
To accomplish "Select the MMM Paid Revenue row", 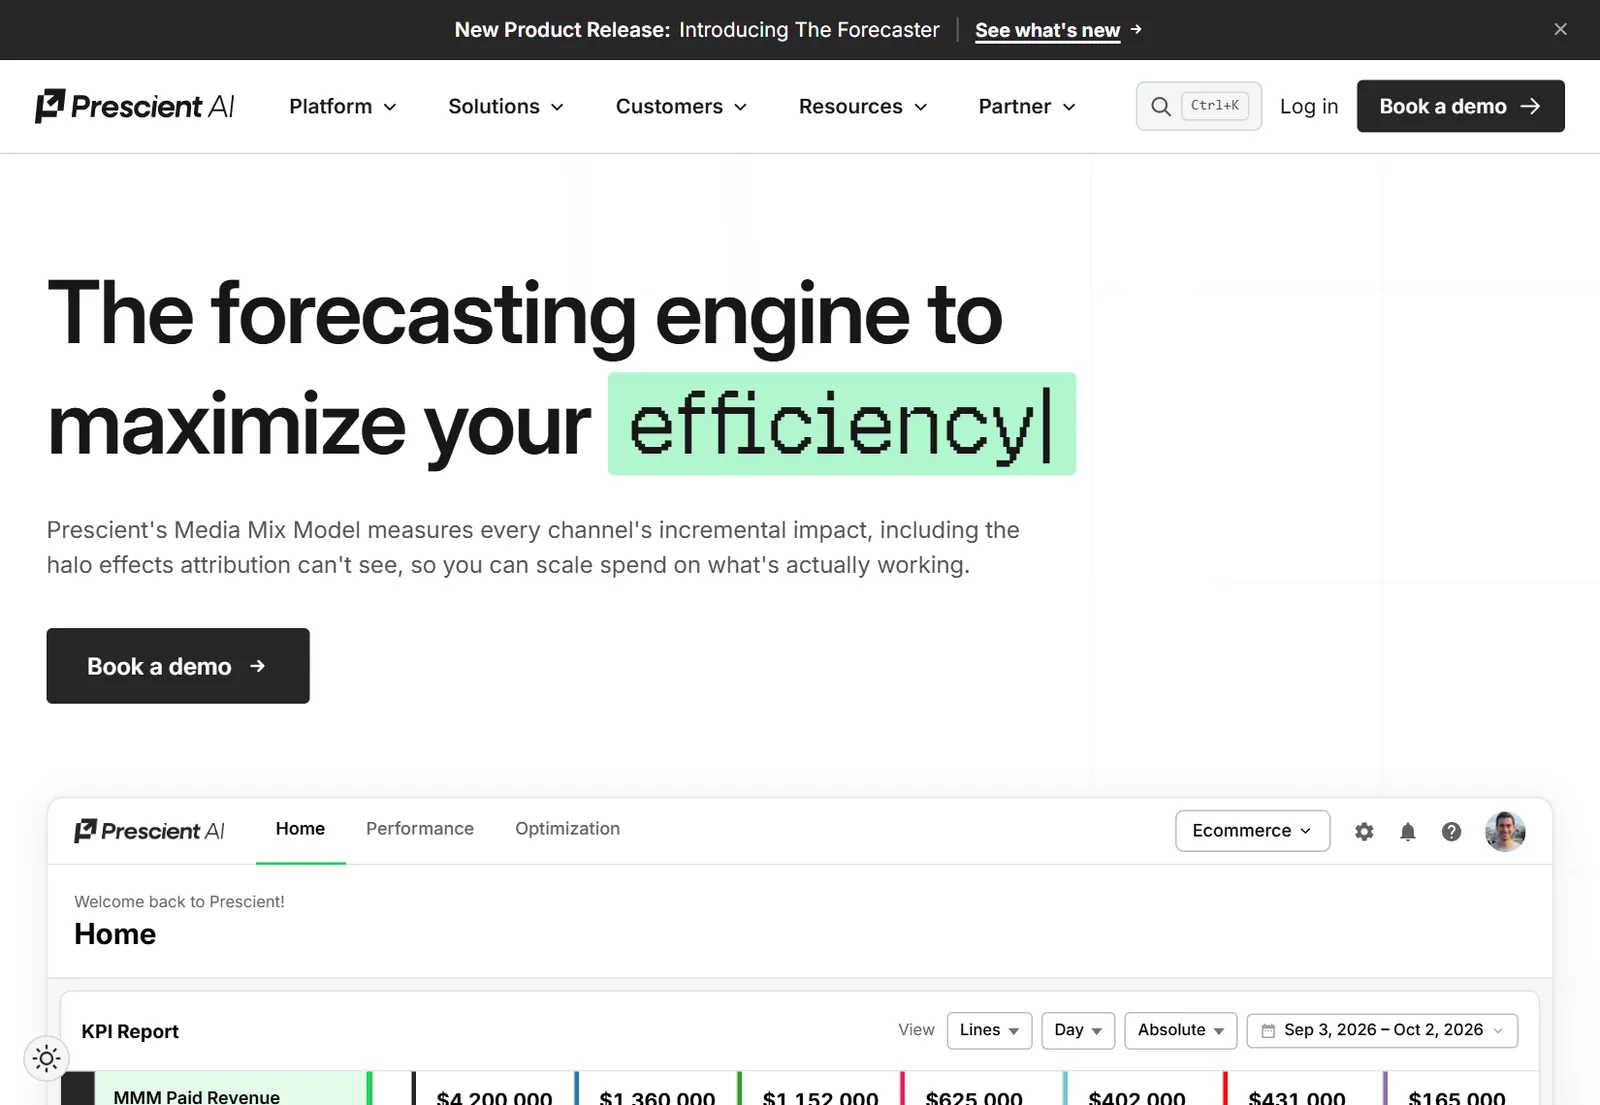I will pos(217,1088).
